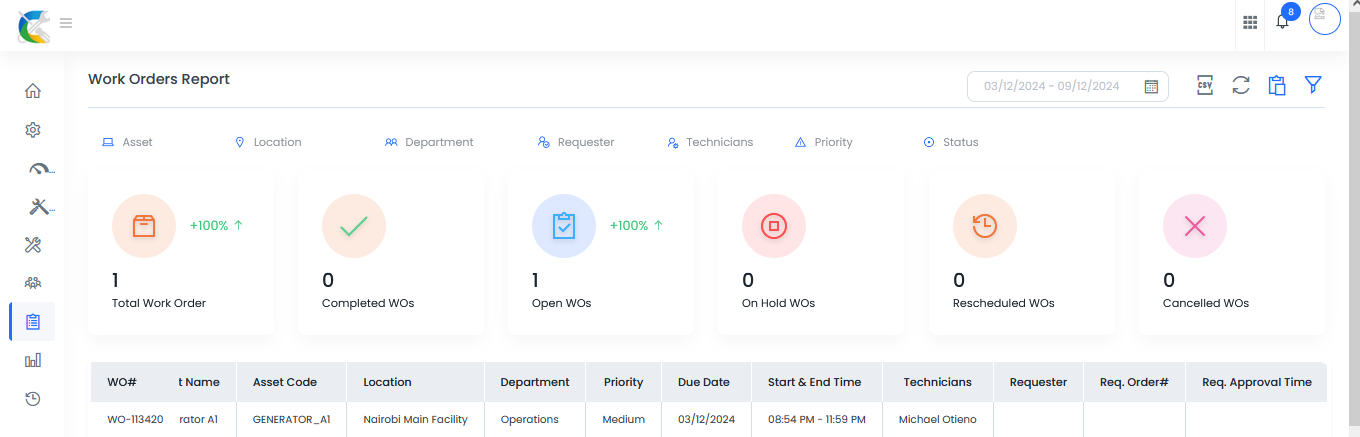Click the Total Work Order card box icon
Screen dimensions: 1360x437
tap(144, 226)
